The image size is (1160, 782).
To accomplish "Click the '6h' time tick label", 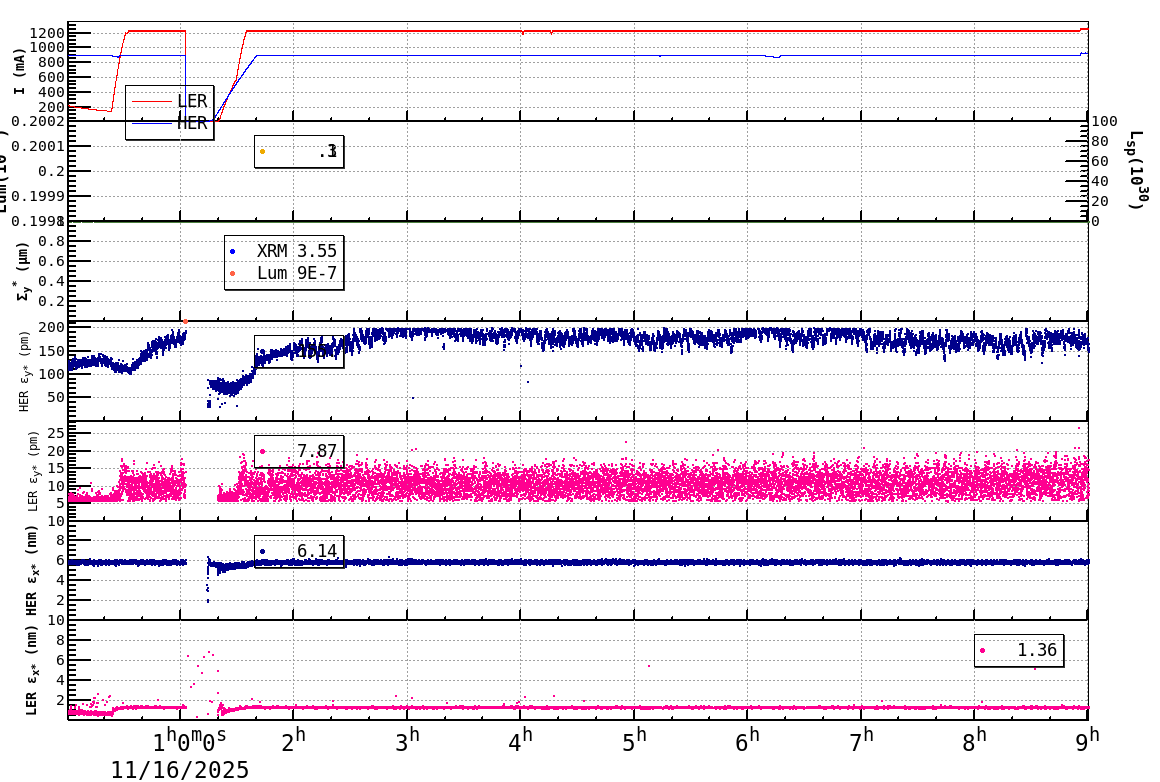I will (747, 741).
